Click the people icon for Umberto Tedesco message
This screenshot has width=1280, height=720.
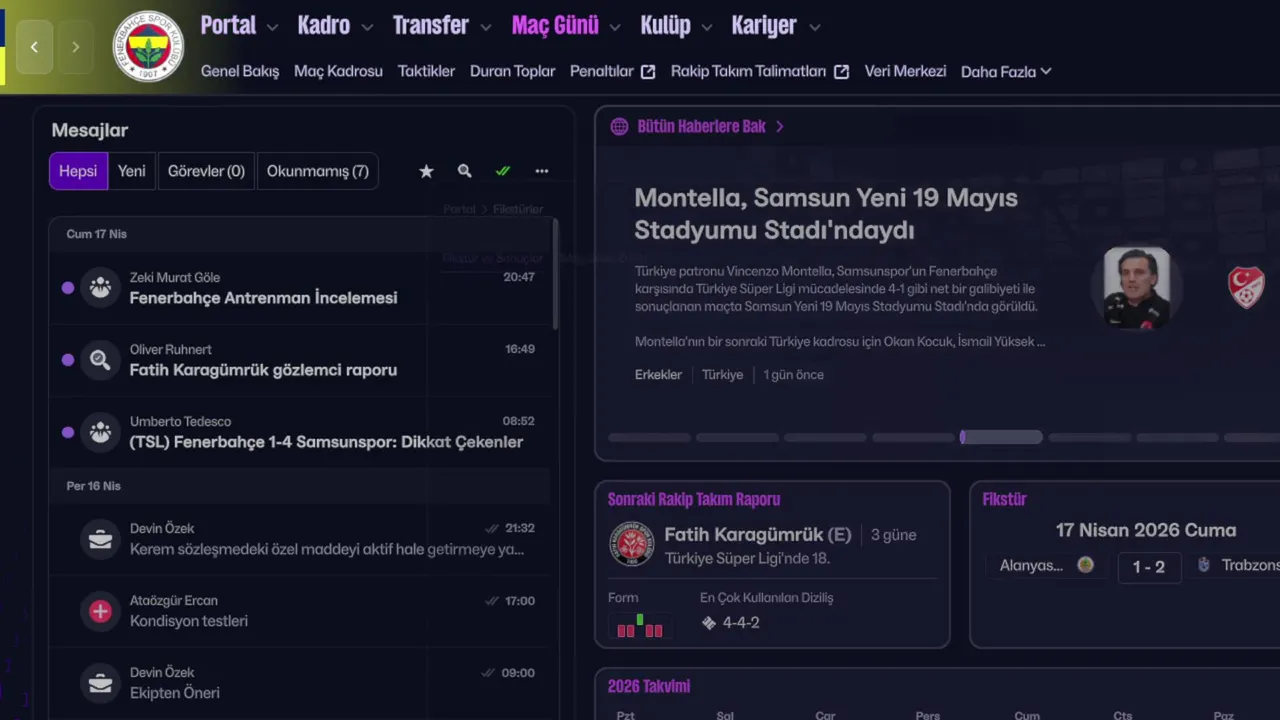[x=100, y=432]
